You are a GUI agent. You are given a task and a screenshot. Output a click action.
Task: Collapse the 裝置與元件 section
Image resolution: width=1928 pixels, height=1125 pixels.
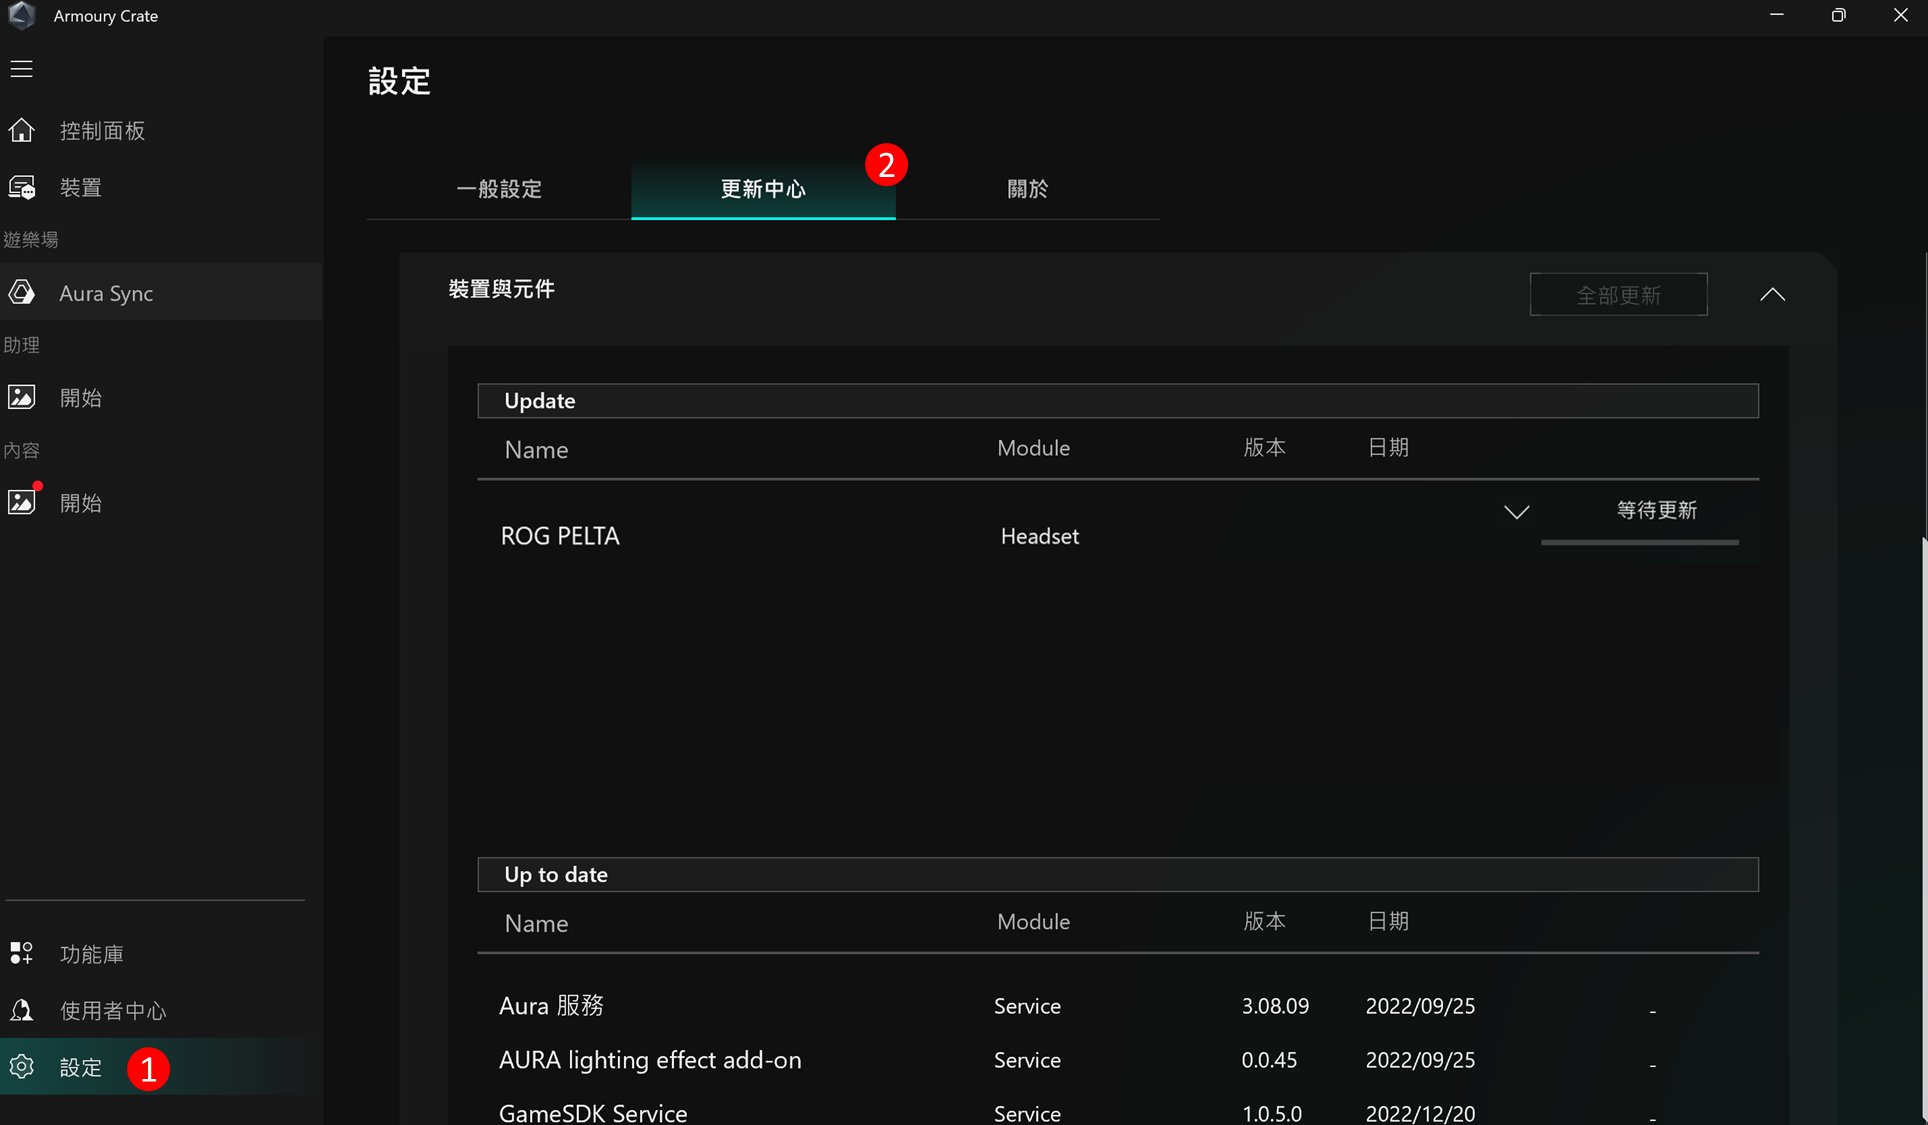click(x=1772, y=294)
